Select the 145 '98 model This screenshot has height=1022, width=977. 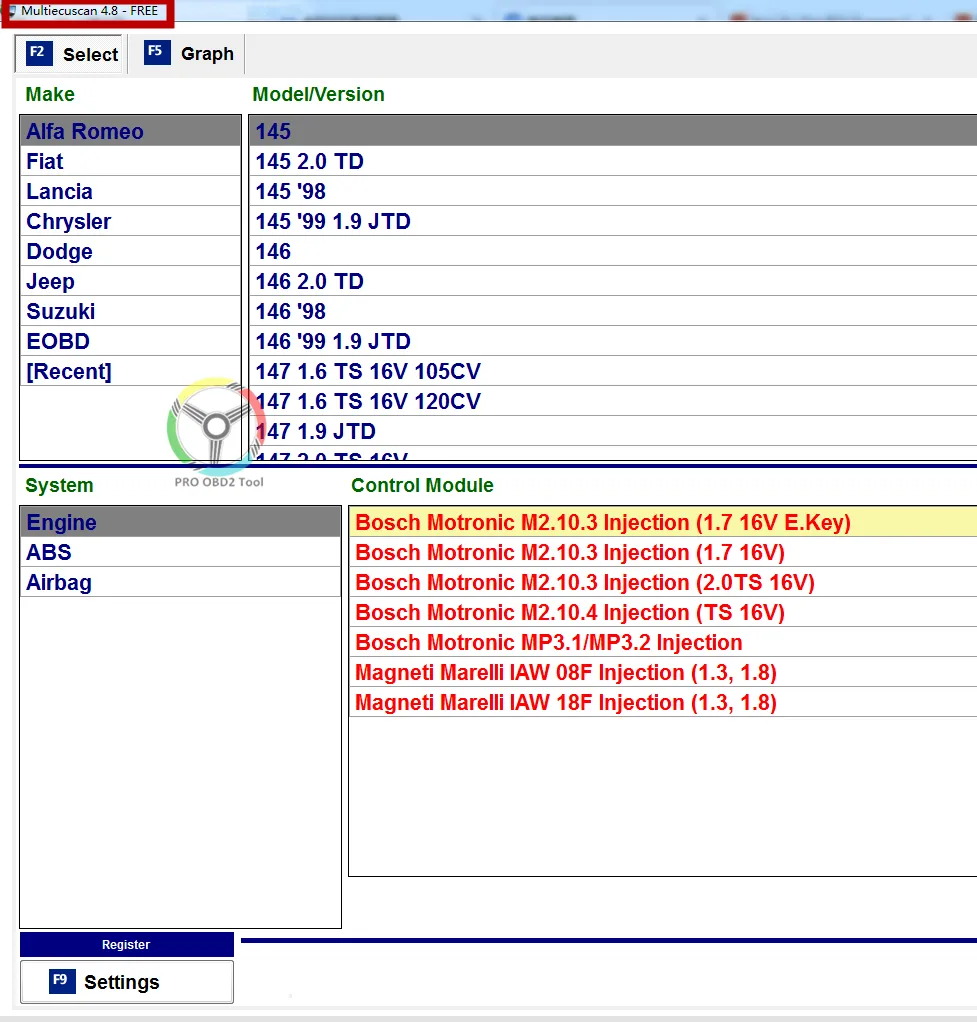point(613,191)
